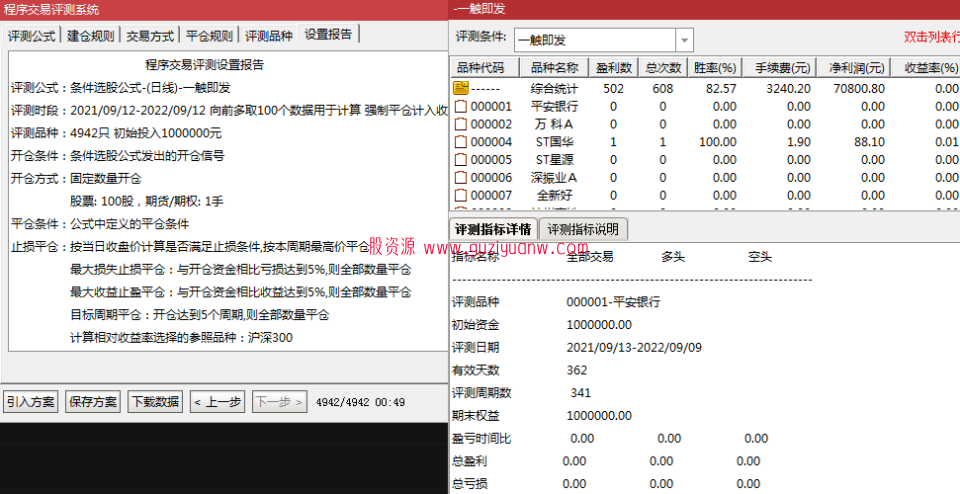This screenshot has height=494, width=960.
Task: Go back with the 上一步 button
Action: (x=217, y=402)
